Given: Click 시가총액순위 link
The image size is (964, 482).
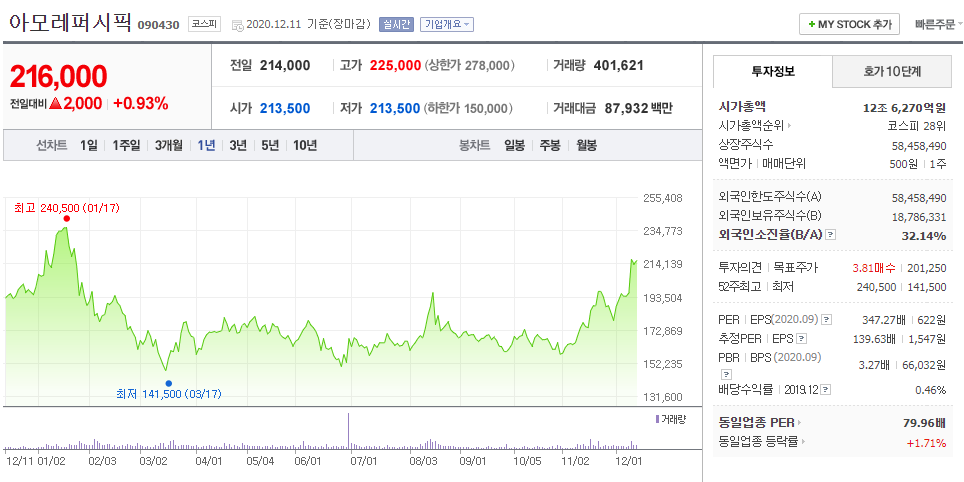Looking at the screenshot, I should point(751,126).
